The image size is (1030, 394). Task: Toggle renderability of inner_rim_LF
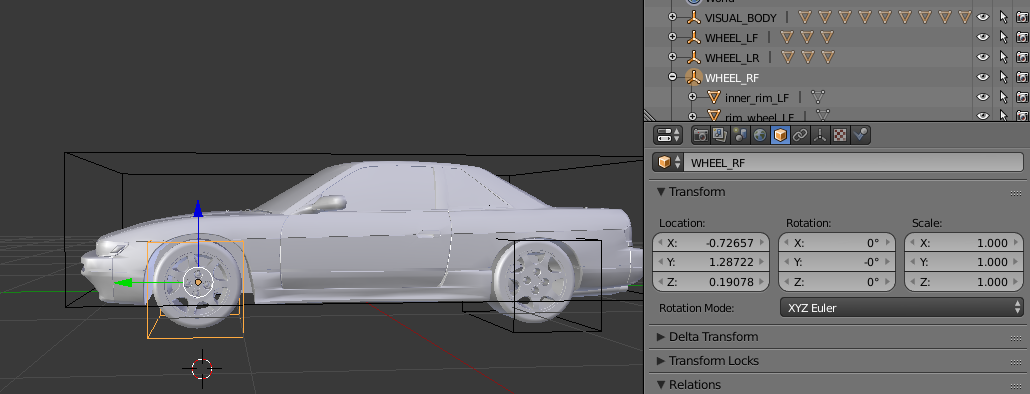click(x=1022, y=97)
